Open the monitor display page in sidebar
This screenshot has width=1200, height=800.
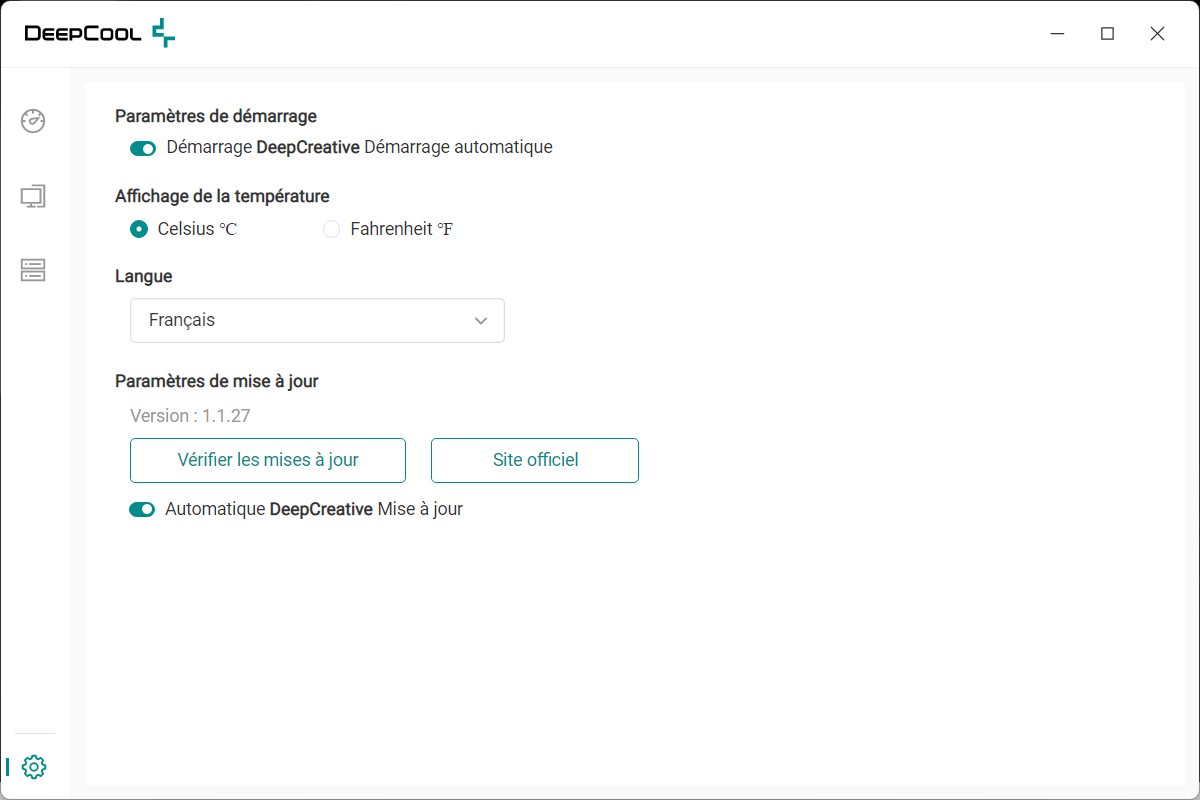[33, 196]
